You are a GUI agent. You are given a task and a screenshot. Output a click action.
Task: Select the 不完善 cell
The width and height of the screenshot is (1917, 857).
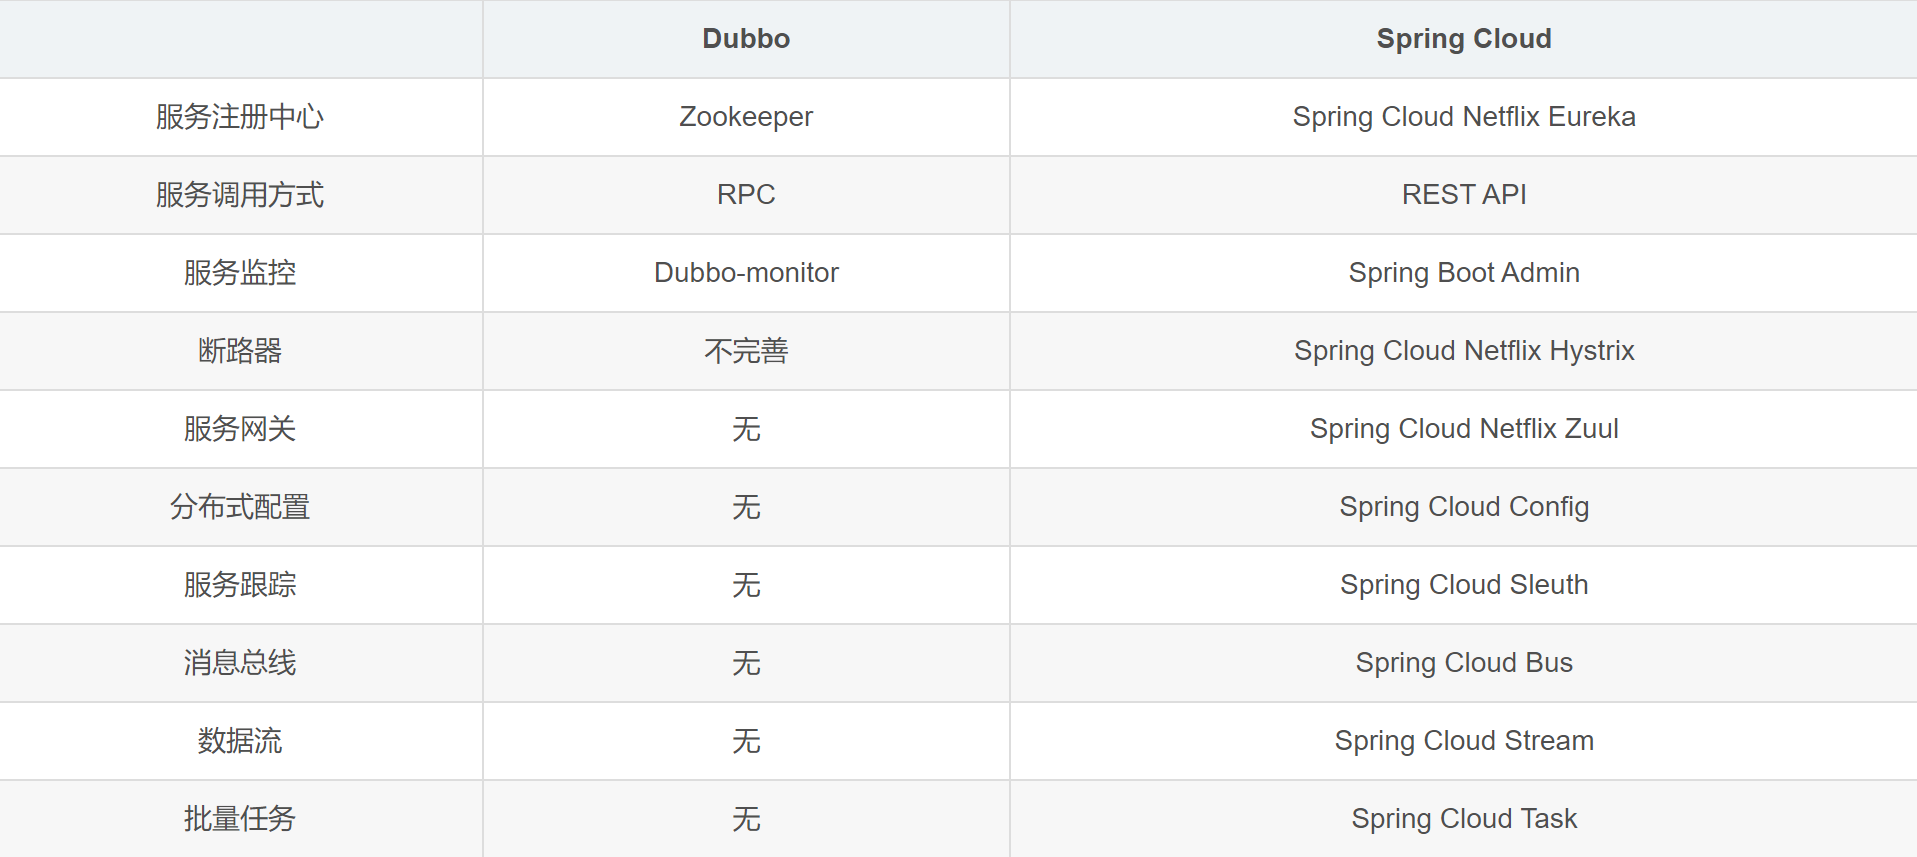[x=746, y=351]
